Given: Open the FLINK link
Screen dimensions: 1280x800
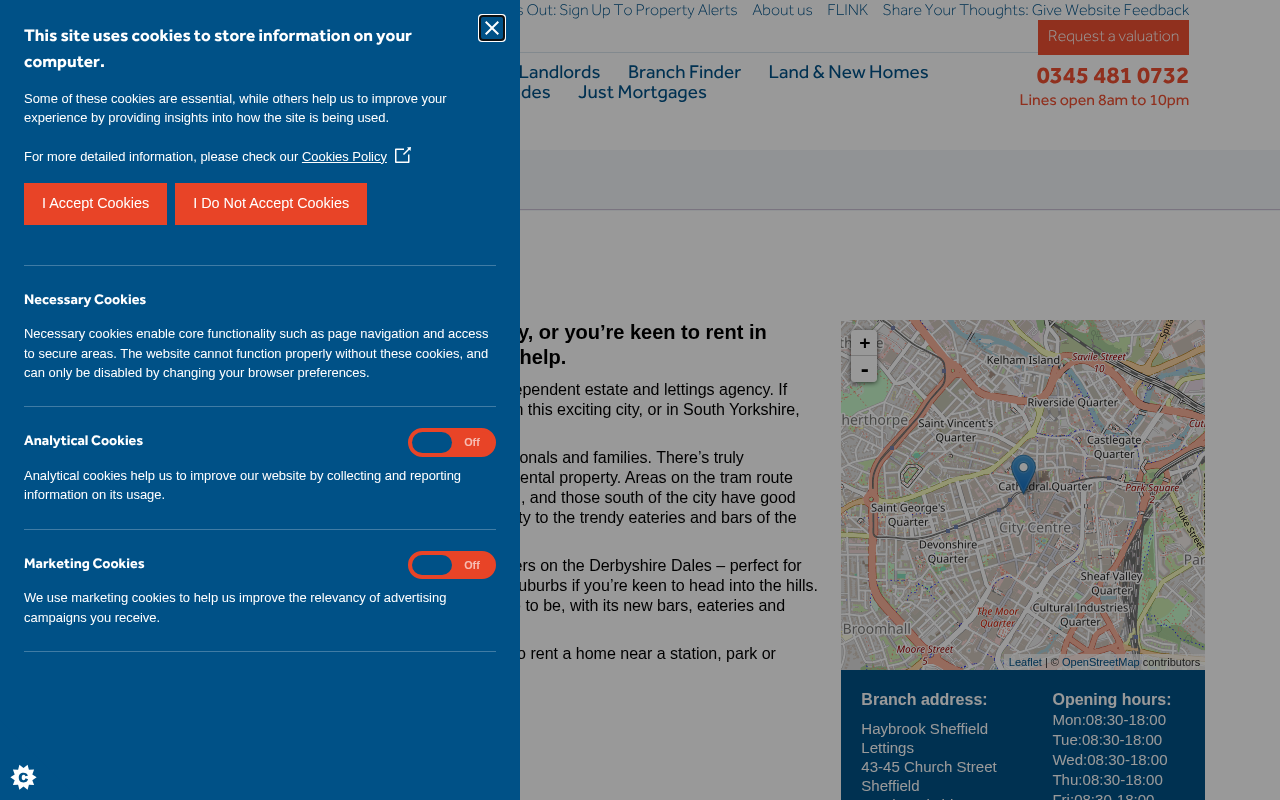Looking at the screenshot, I should (x=847, y=10).
